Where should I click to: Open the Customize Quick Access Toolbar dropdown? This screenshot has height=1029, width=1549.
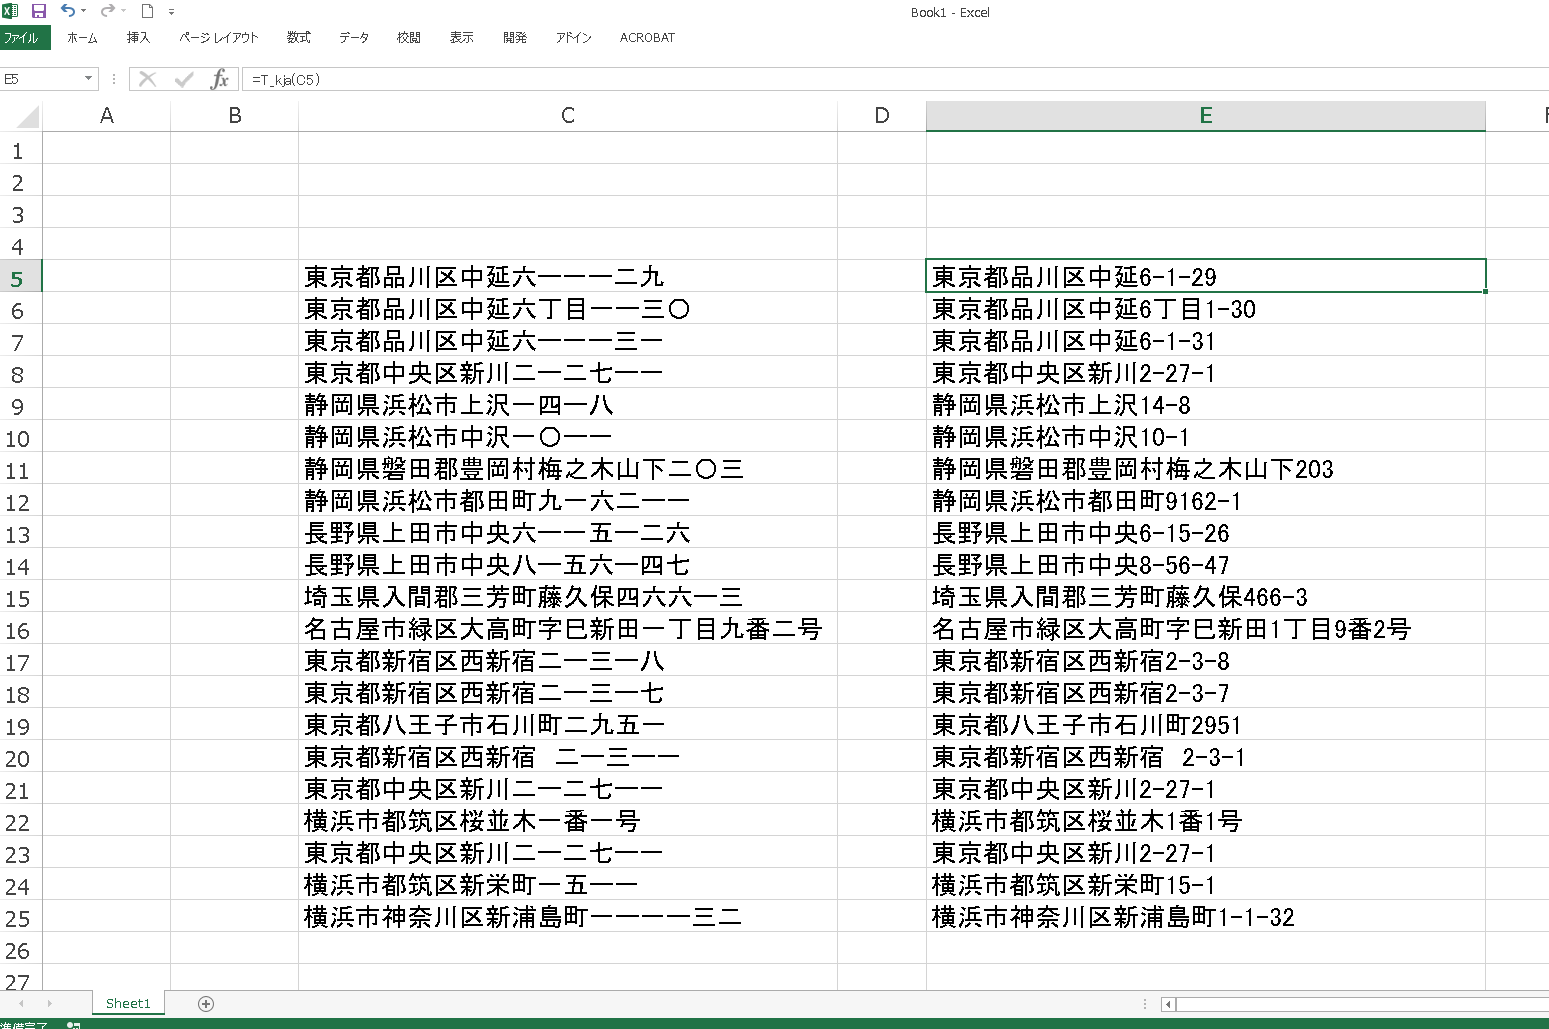tap(171, 12)
